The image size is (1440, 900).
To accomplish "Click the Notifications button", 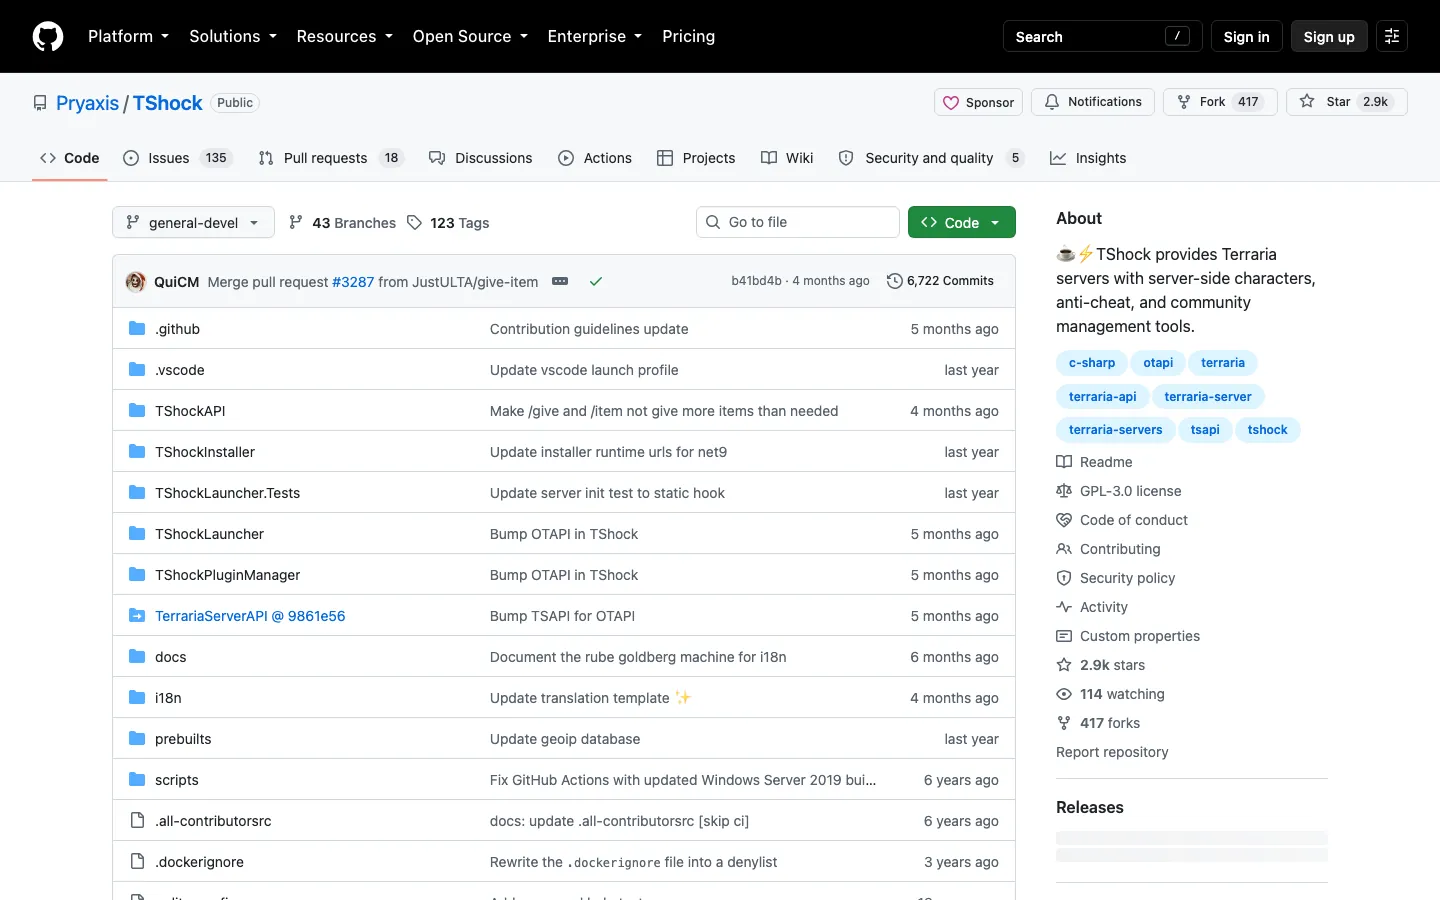I will pos(1093,102).
